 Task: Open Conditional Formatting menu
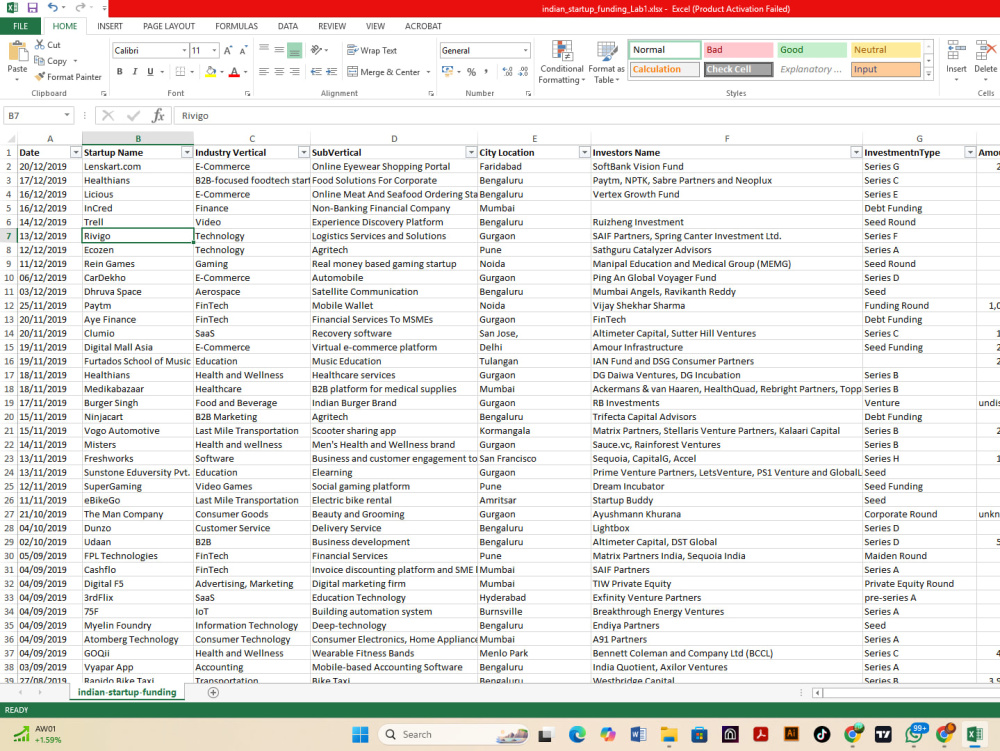(561, 62)
